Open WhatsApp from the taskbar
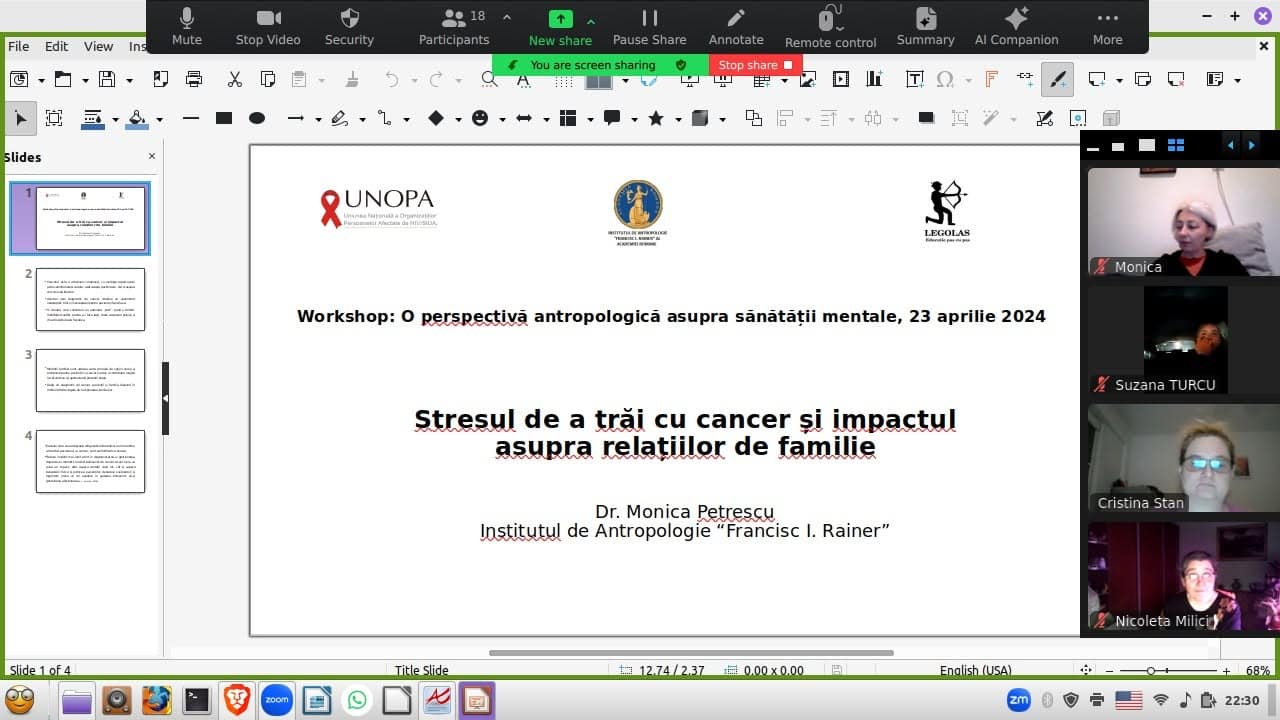Viewport: 1280px width, 720px height. 358,701
